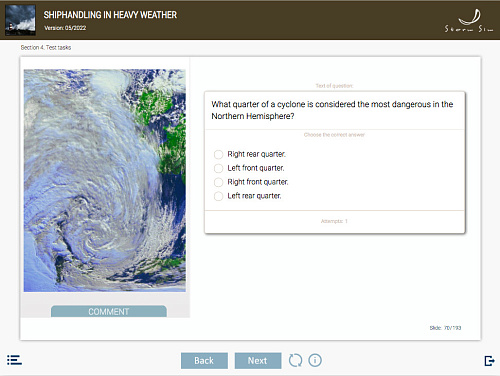The image size is (500, 376).
Task: Click the Attempts: 1 text
Action: pyautogui.click(x=334, y=221)
